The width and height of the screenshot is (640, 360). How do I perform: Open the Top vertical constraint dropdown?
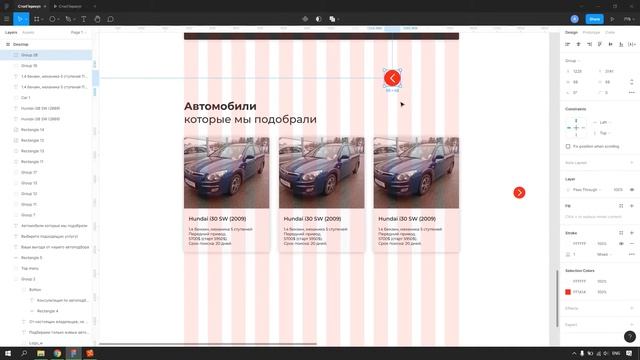[x=604, y=133]
